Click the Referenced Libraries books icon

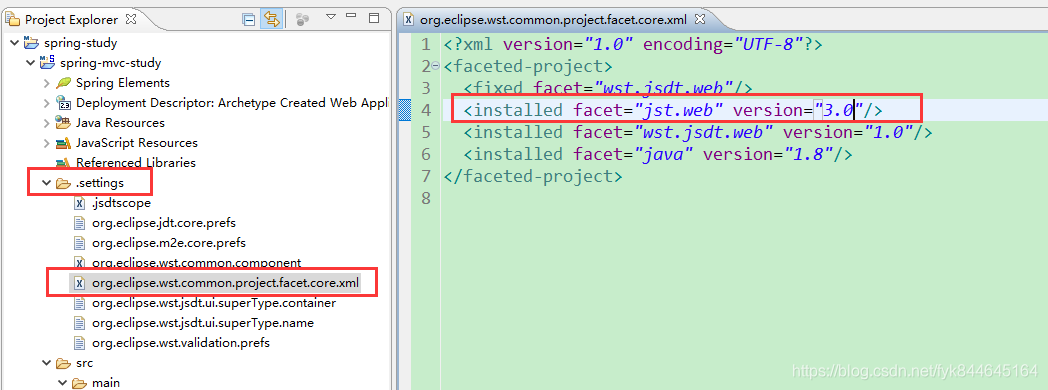pos(63,163)
